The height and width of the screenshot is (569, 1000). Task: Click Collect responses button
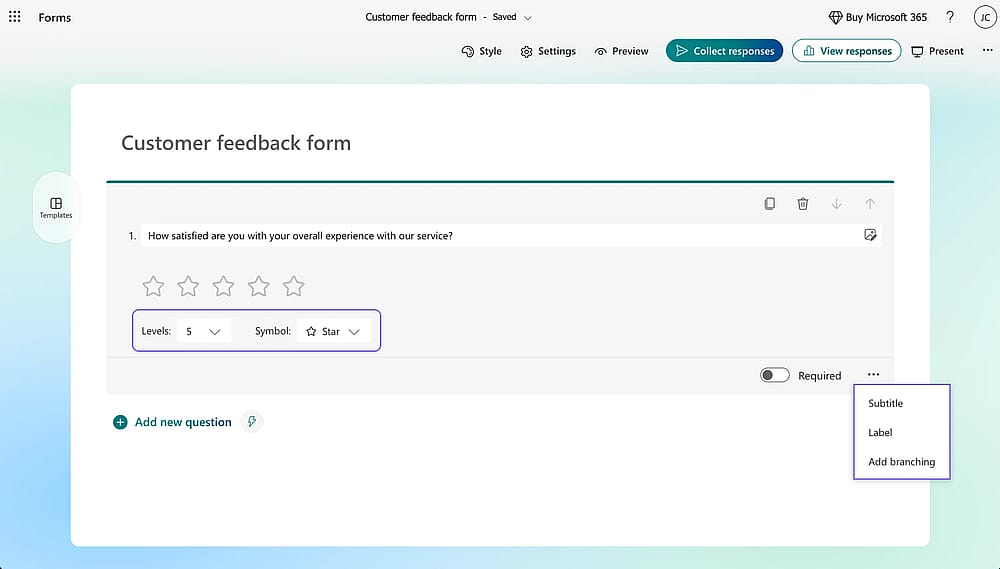[x=724, y=51]
